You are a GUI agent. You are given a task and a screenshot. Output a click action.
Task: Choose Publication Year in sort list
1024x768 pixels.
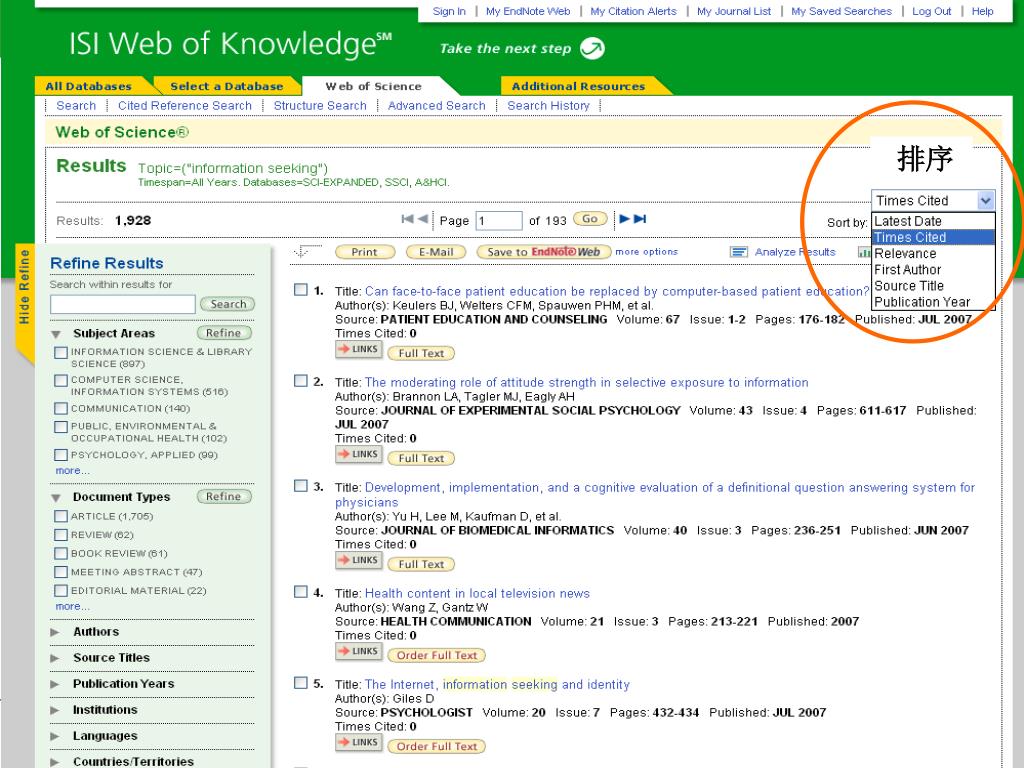click(933, 302)
